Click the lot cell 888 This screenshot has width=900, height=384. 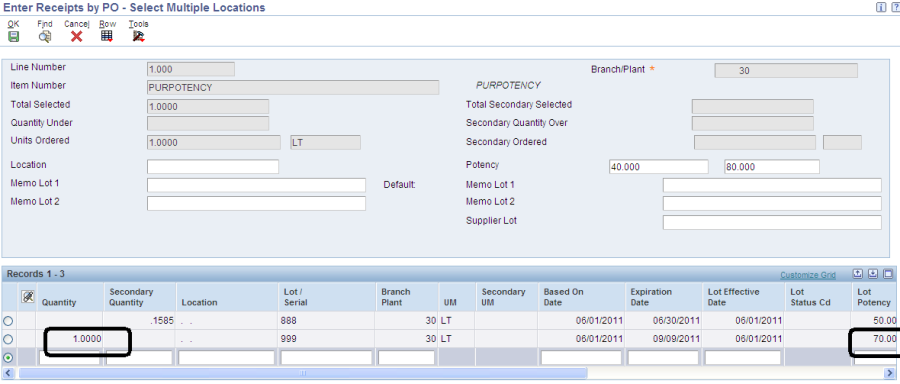(327, 321)
